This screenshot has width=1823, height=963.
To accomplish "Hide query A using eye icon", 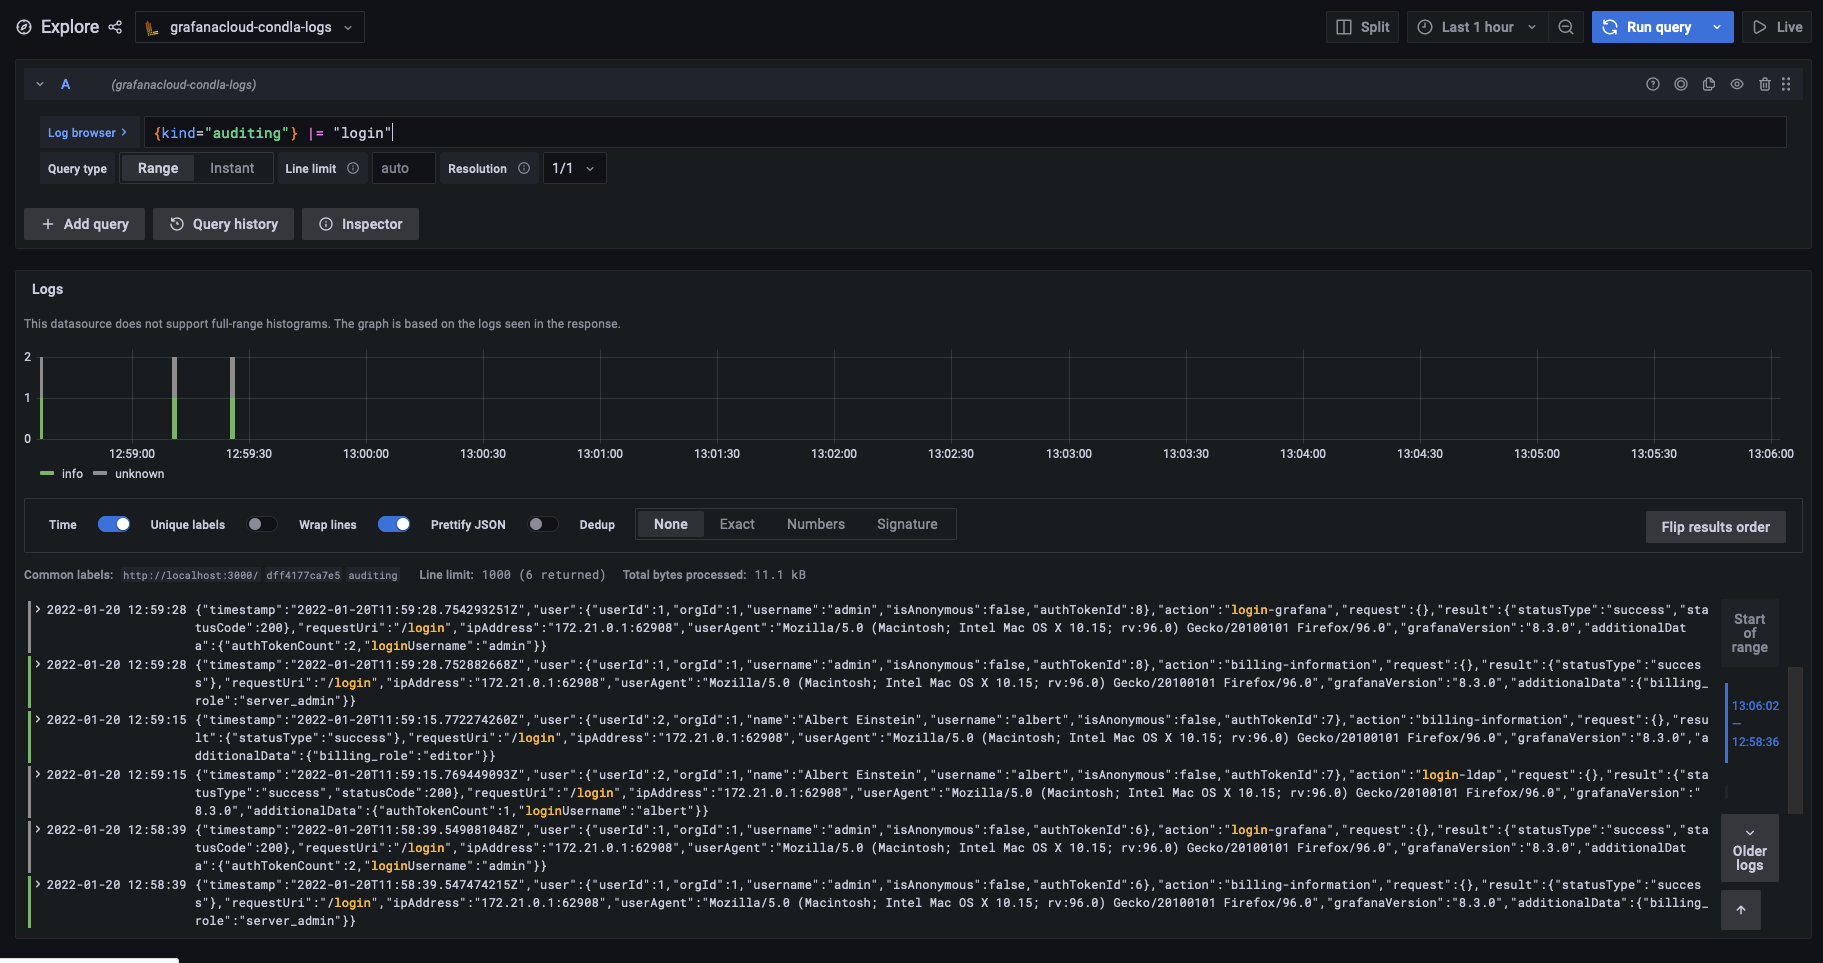I will pos(1737,85).
